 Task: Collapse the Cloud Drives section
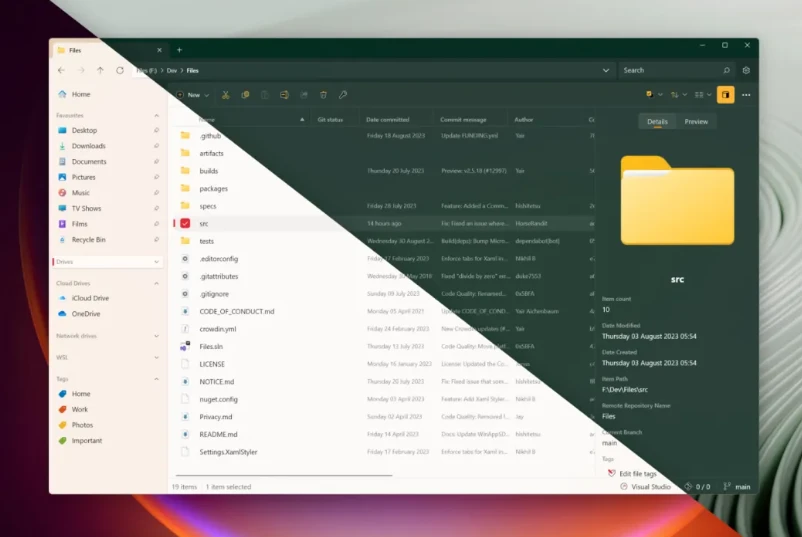tap(157, 283)
